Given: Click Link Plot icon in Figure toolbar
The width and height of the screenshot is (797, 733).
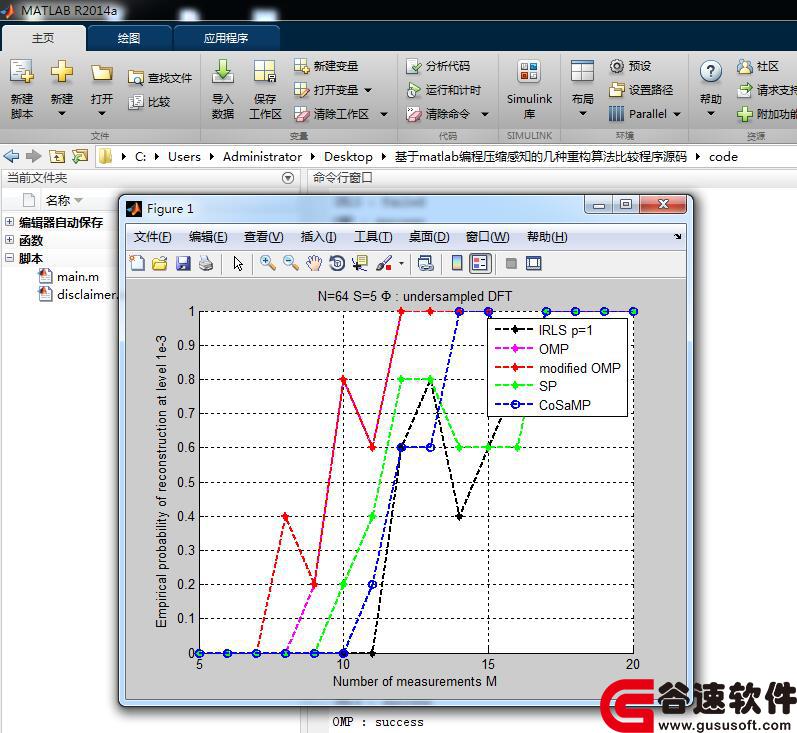Looking at the screenshot, I should pyautogui.click(x=425, y=263).
